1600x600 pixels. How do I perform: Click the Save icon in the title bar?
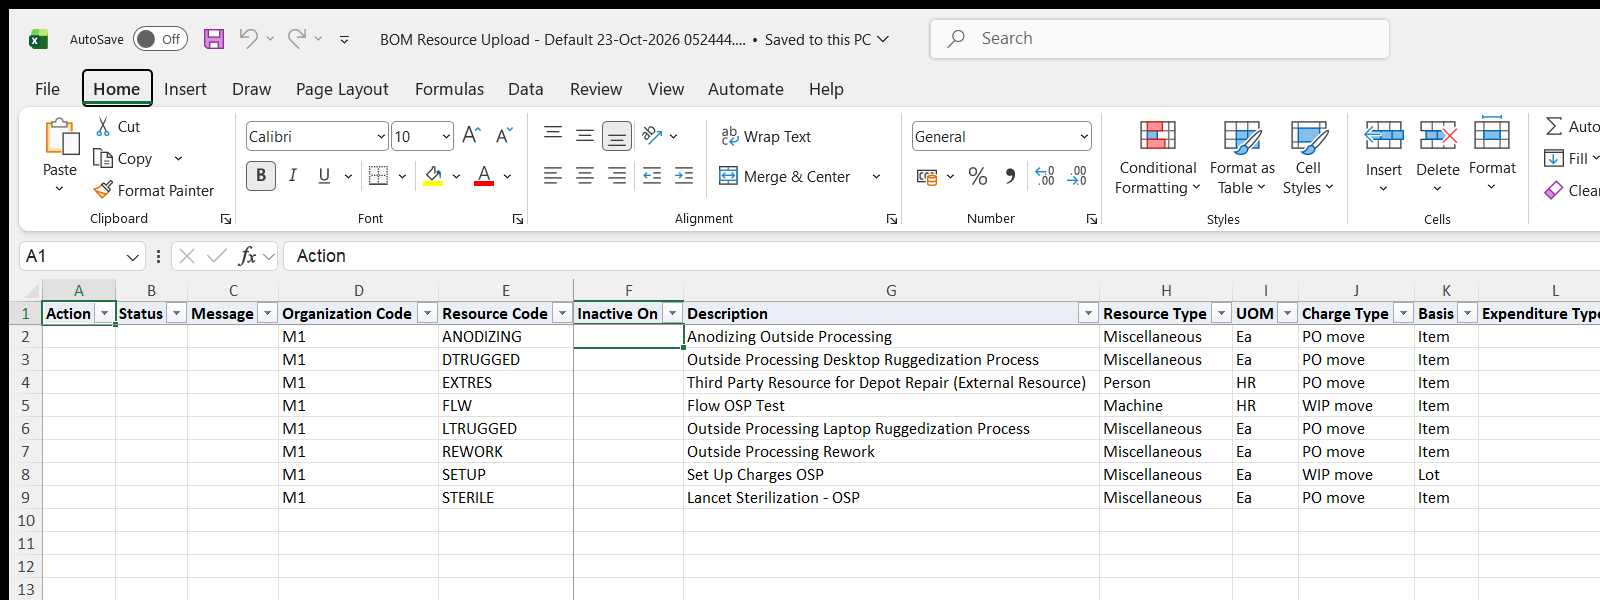[x=214, y=39]
